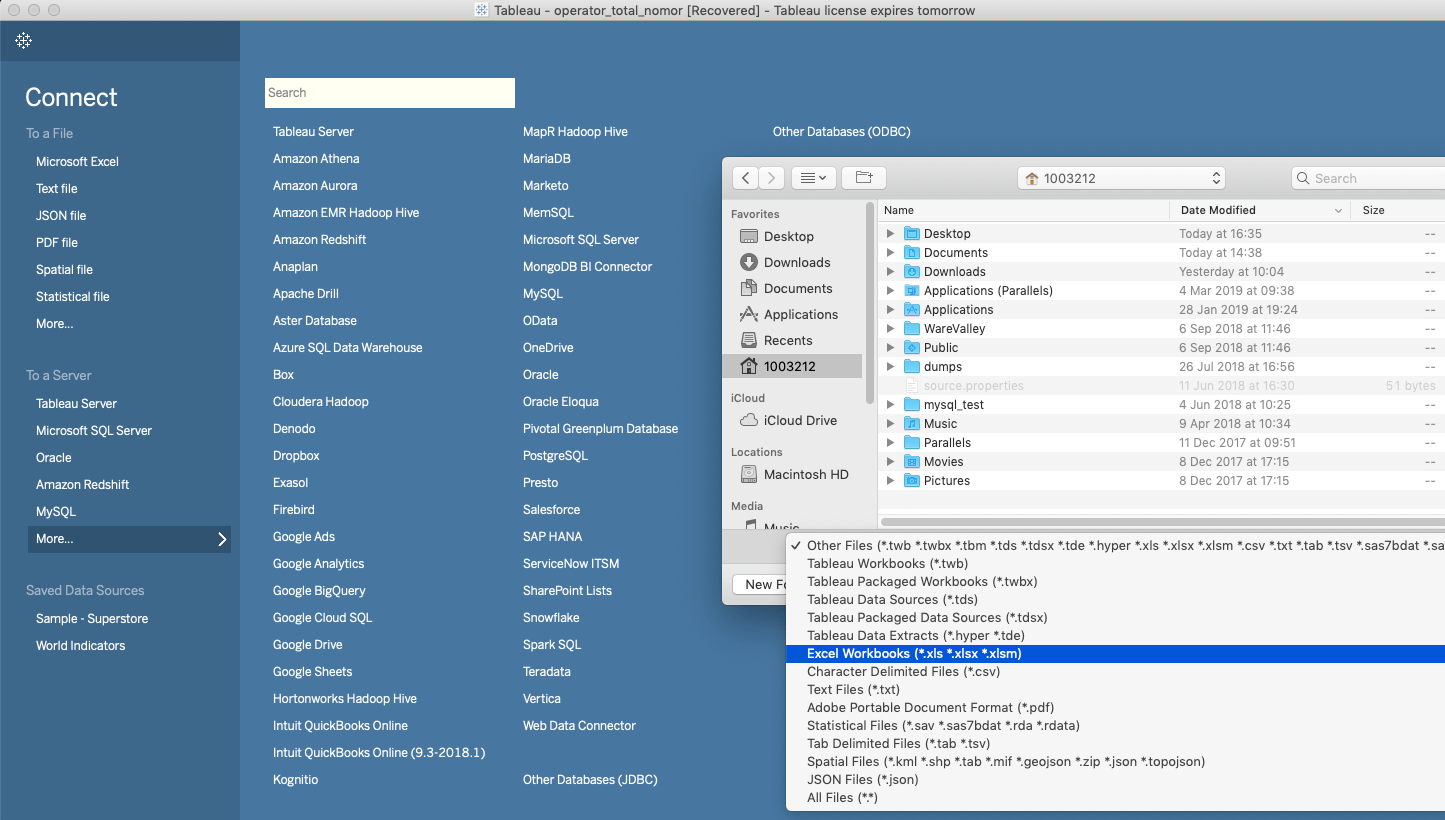
Task: Expand the Documents folder disclosure triangle
Action: tap(891, 253)
